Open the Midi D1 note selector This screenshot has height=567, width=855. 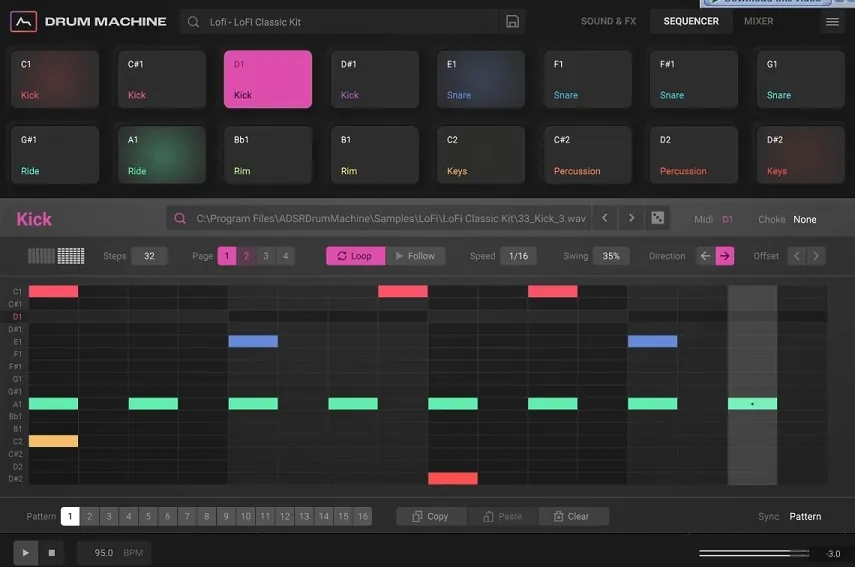click(x=727, y=219)
